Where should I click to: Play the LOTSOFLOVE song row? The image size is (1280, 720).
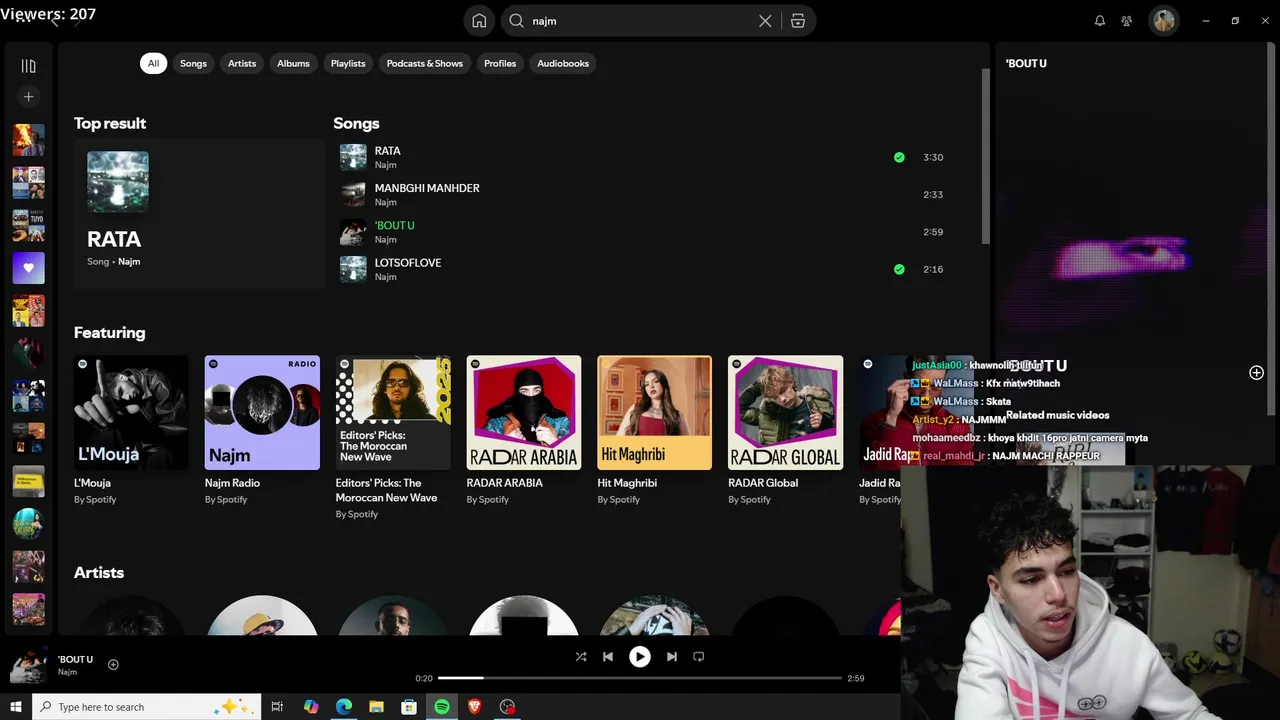[x=642, y=269]
